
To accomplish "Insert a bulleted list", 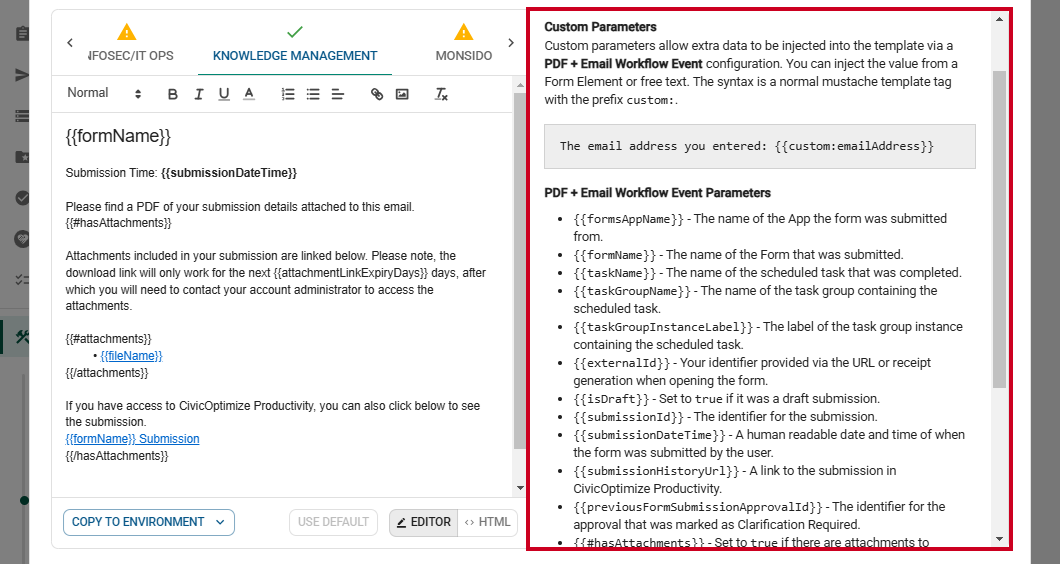I will [x=313, y=95].
